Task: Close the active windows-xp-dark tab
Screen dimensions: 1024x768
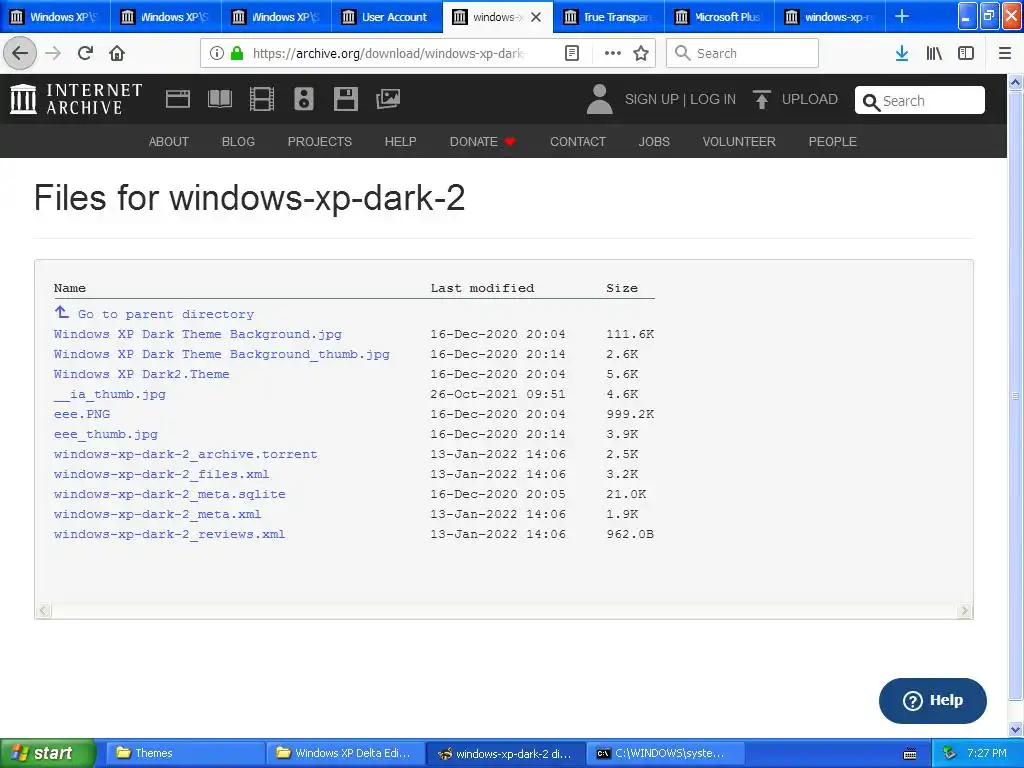Action: (x=536, y=17)
